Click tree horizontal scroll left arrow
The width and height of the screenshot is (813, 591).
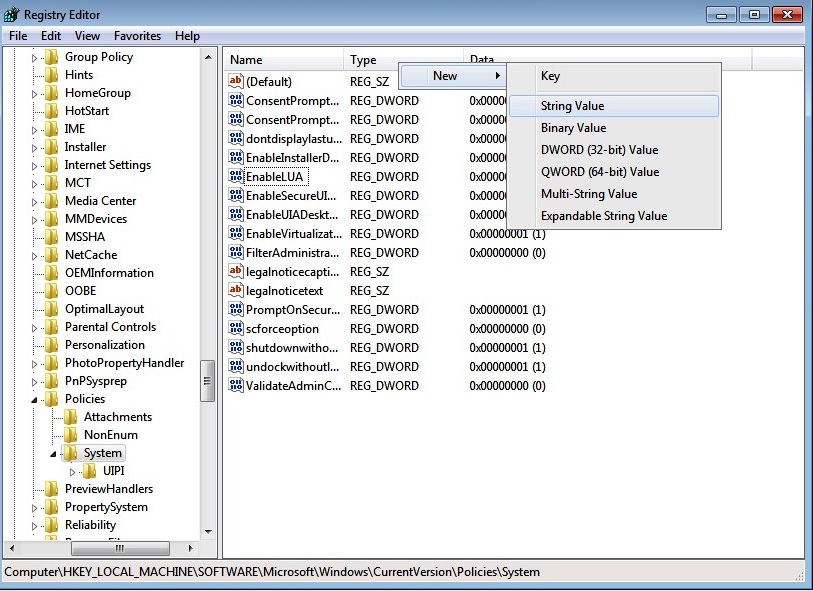coord(12,548)
